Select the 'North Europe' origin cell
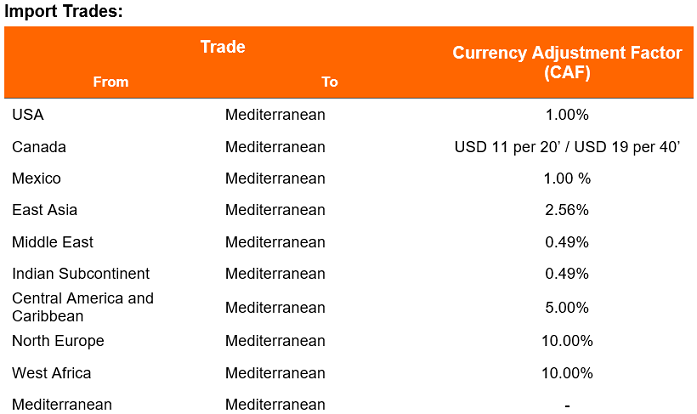 [58, 341]
